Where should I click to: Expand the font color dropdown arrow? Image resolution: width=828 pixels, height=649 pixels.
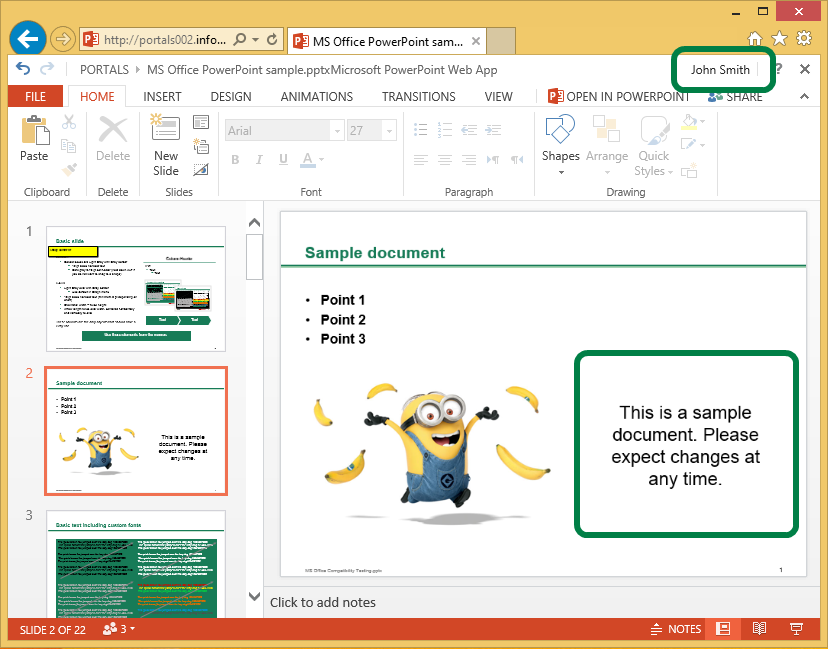point(321,159)
